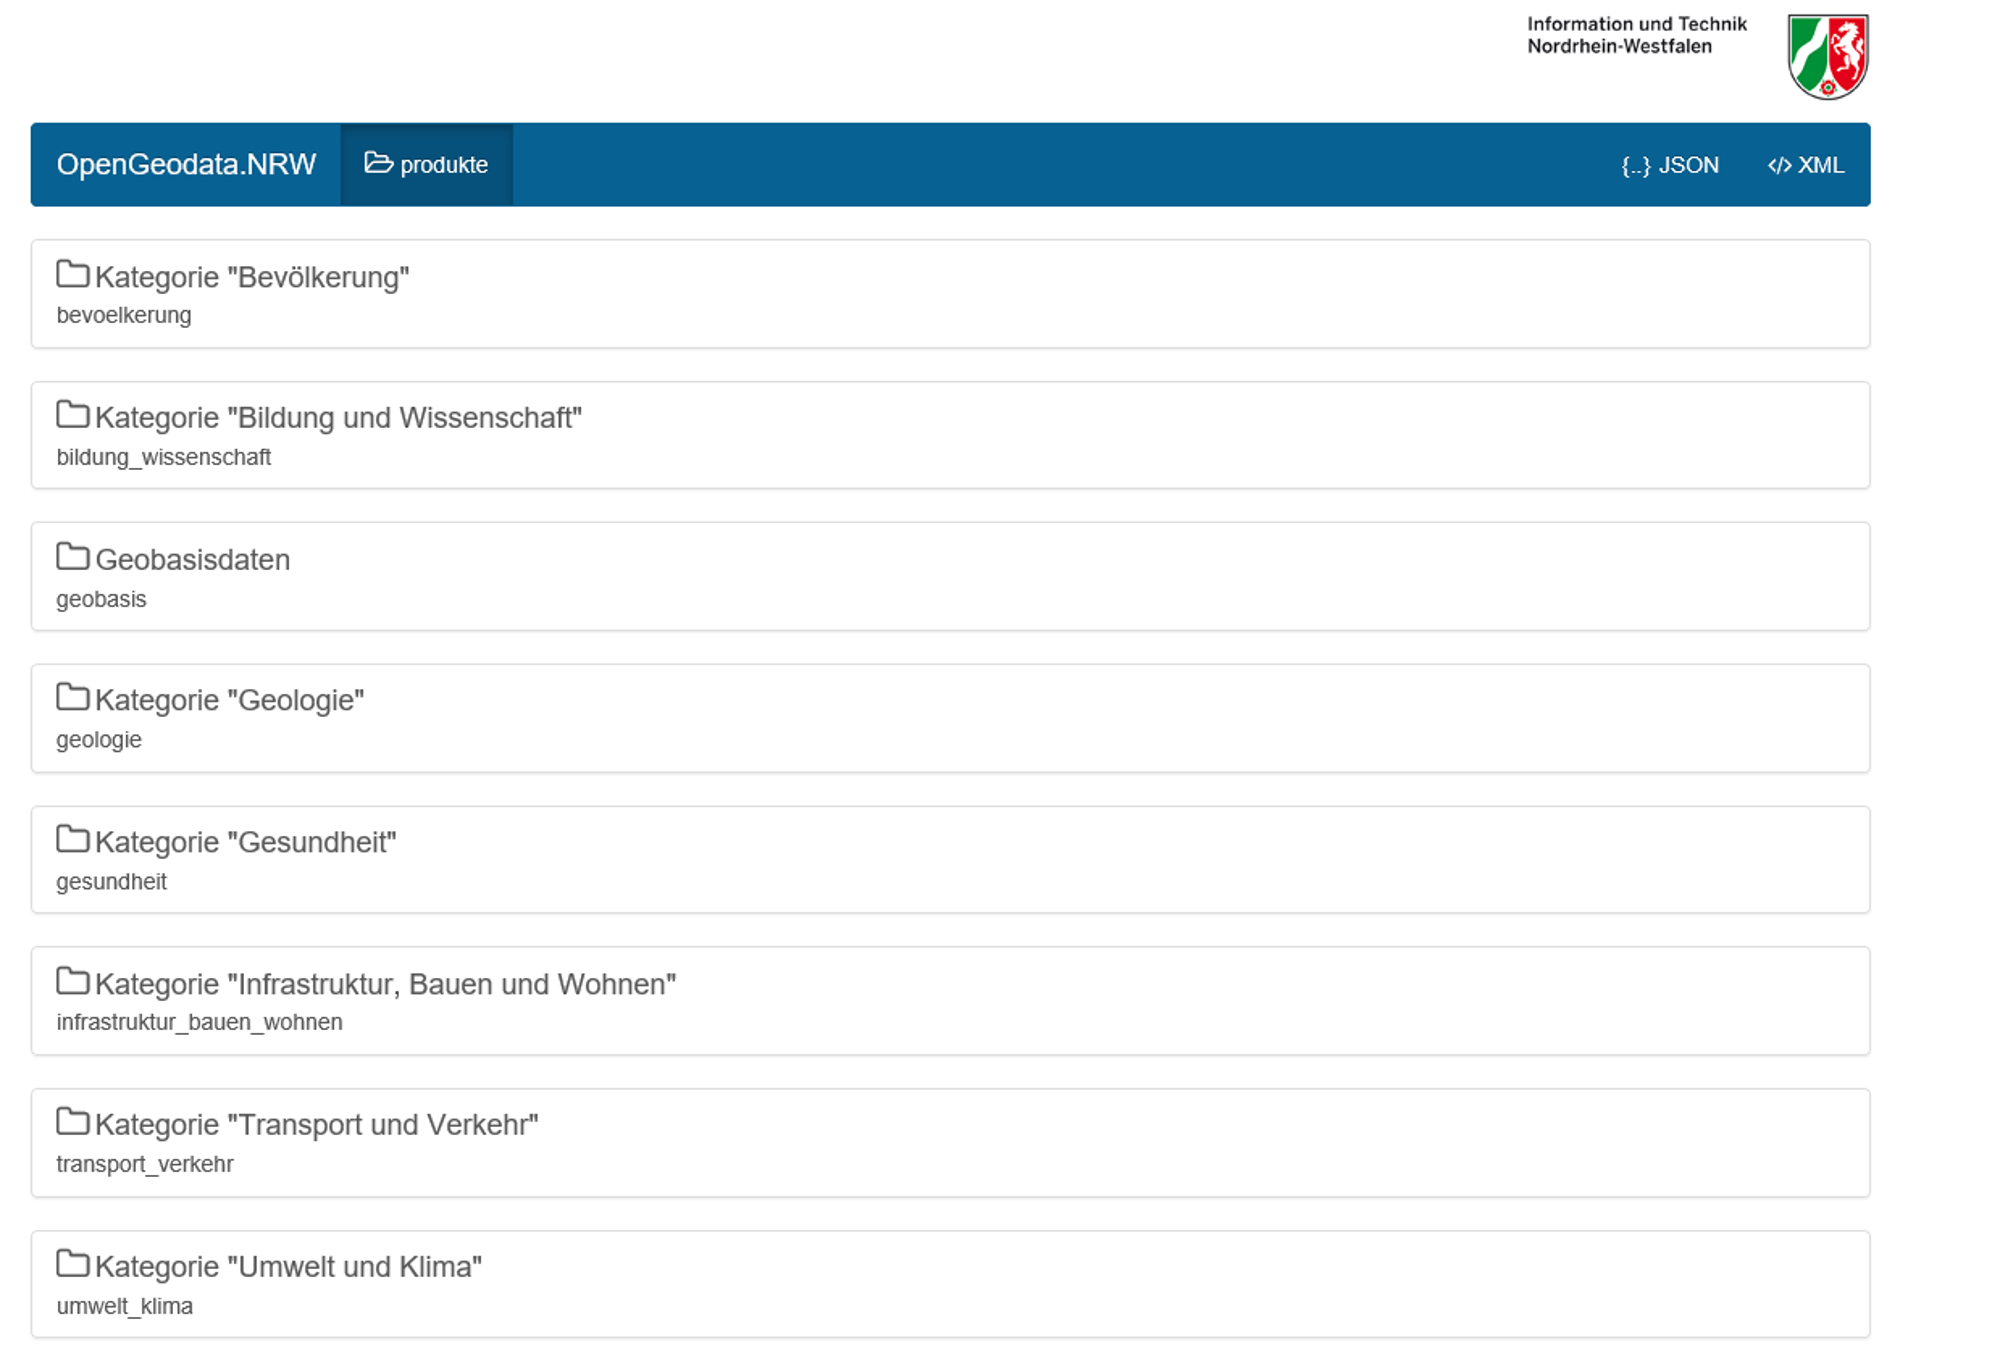View listing as XML
This screenshot has width=2000, height=1366.
(x=1805, y=166)
